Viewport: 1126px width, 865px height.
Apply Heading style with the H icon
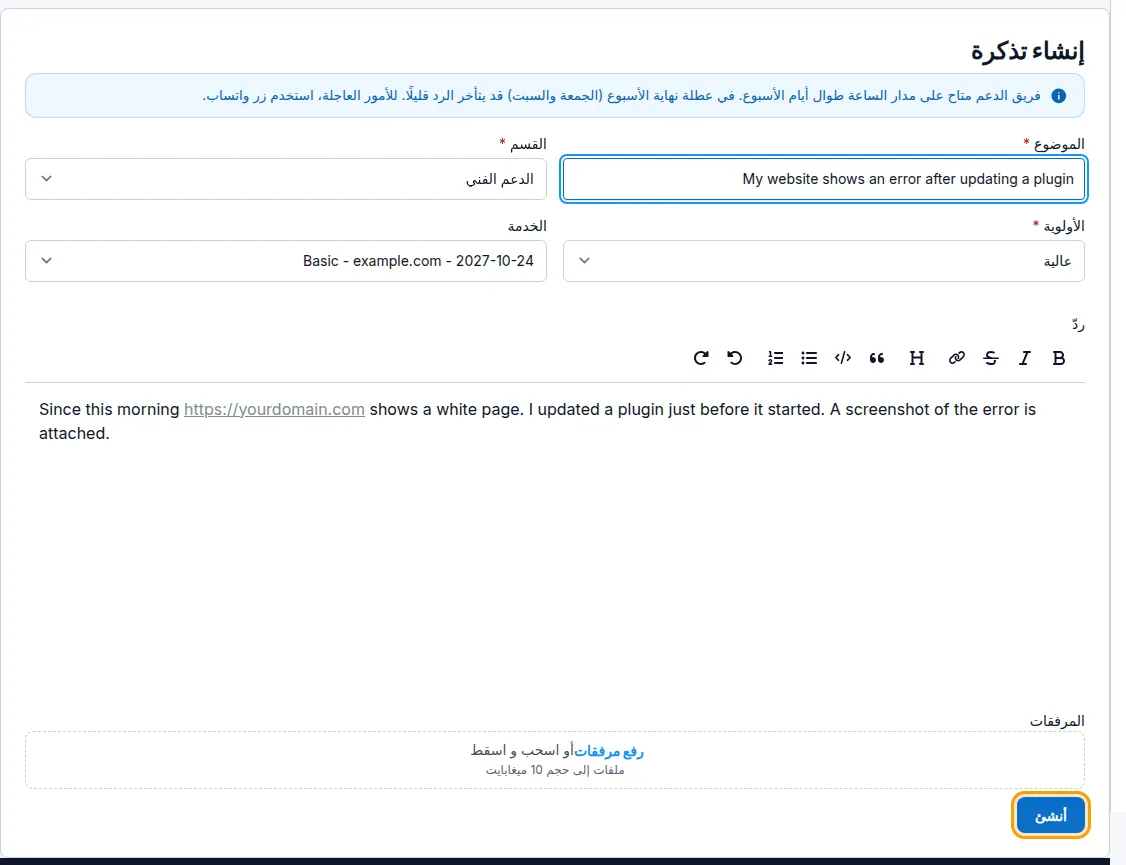point(916,358)
